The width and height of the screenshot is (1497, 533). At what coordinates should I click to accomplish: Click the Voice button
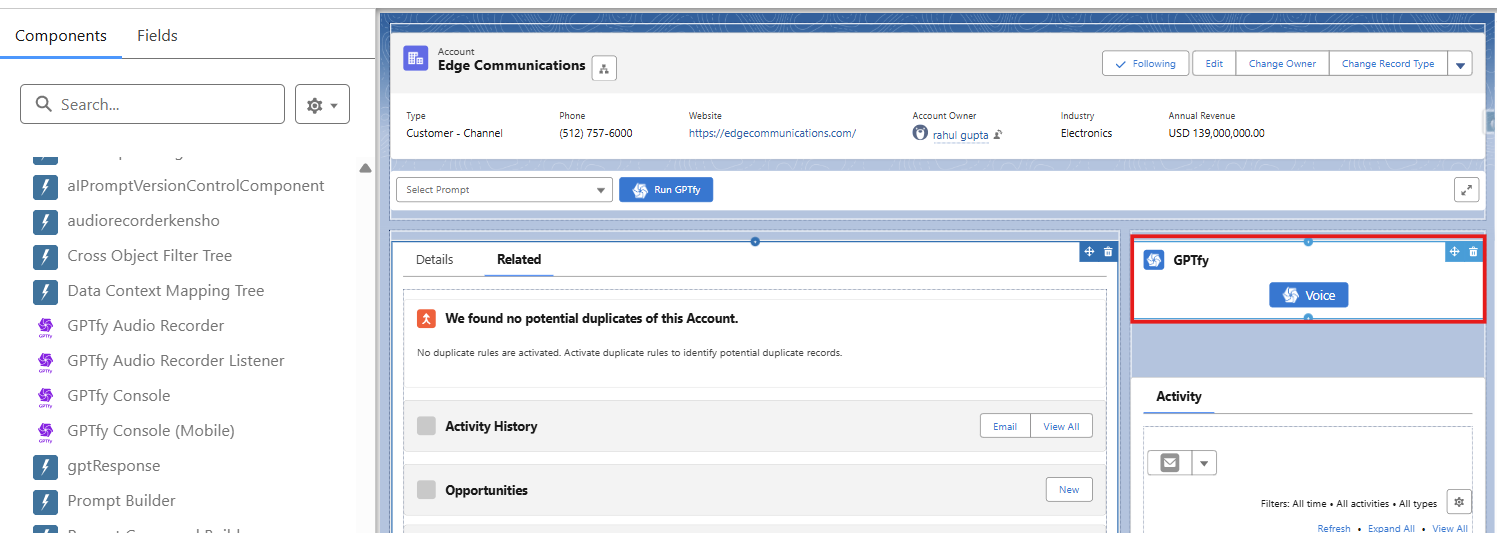(x=1309, y=295)
